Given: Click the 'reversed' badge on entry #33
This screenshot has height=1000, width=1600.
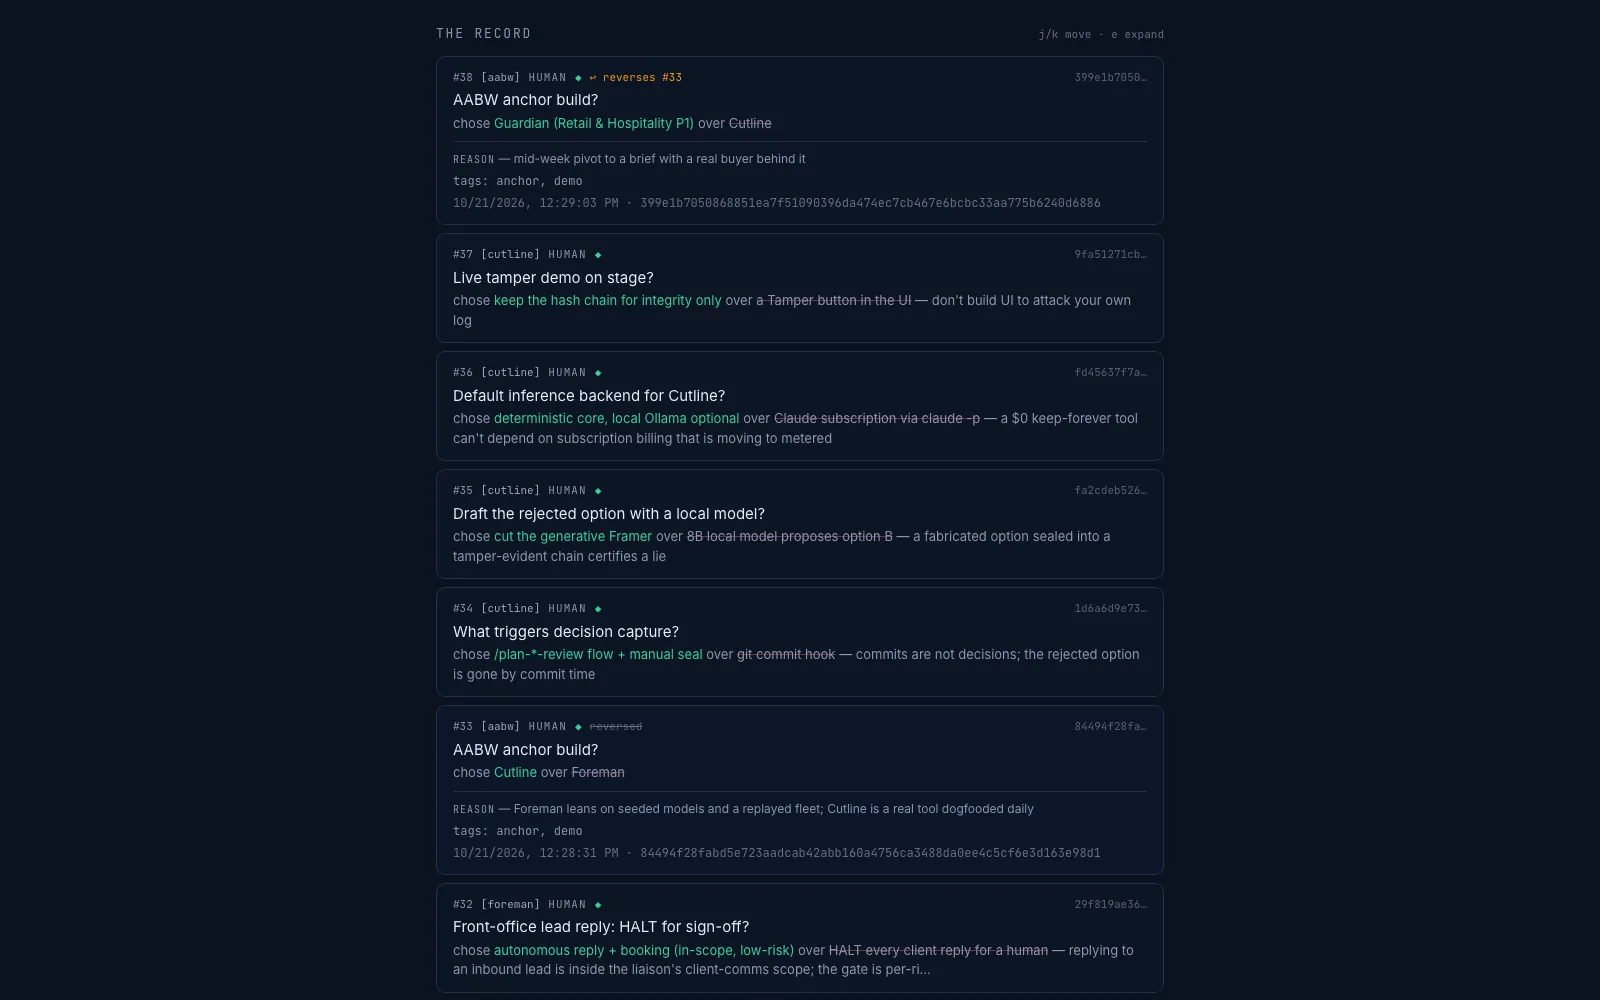Looking at the screenshot, I should (616, 727).
